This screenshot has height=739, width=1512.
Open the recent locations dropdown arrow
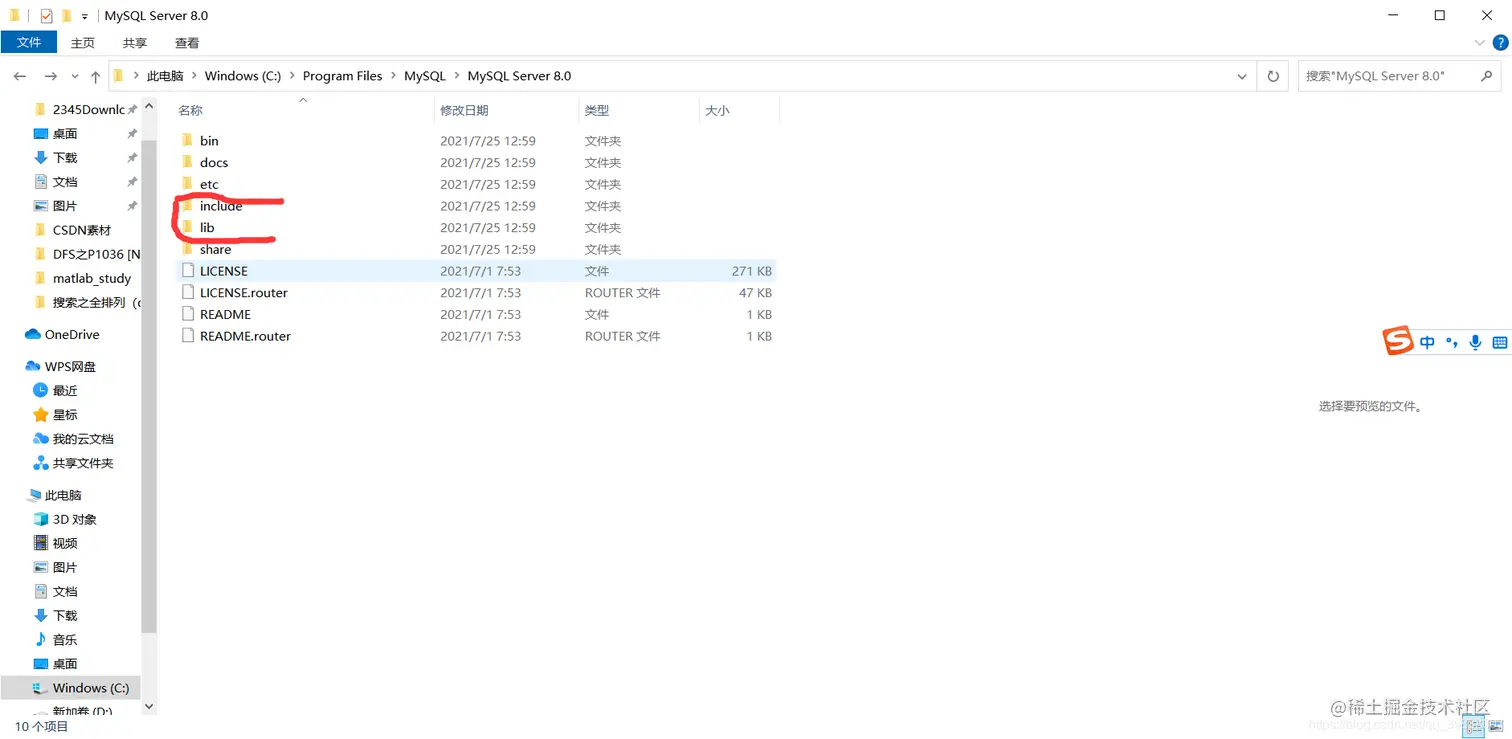click(x=75, y=76)
